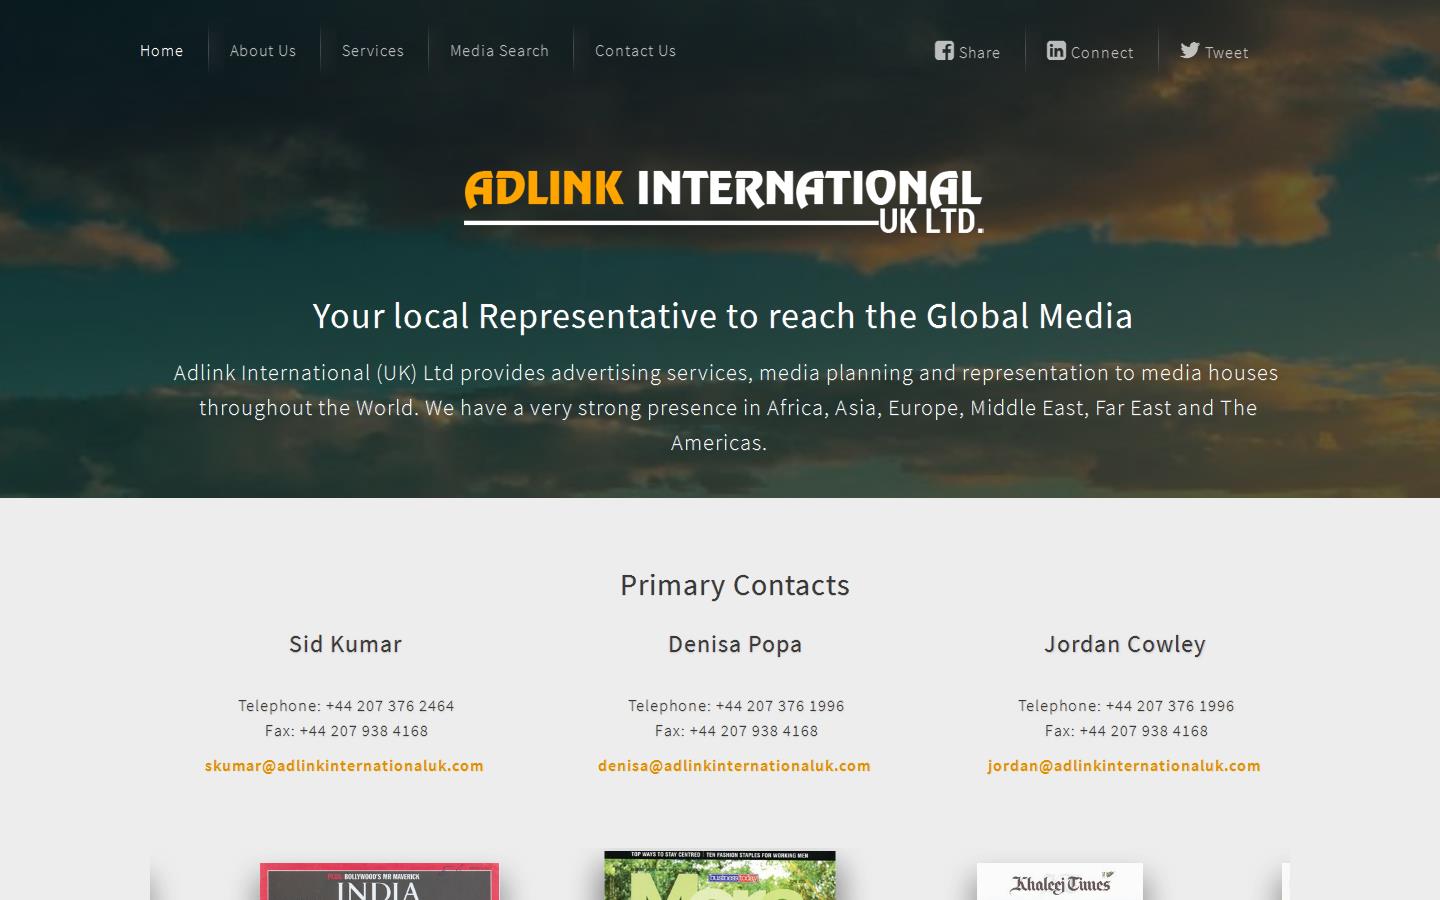Click the heading Primary Contacts
Viewport: 1440px width, 900px height.
tap(734, 586)
